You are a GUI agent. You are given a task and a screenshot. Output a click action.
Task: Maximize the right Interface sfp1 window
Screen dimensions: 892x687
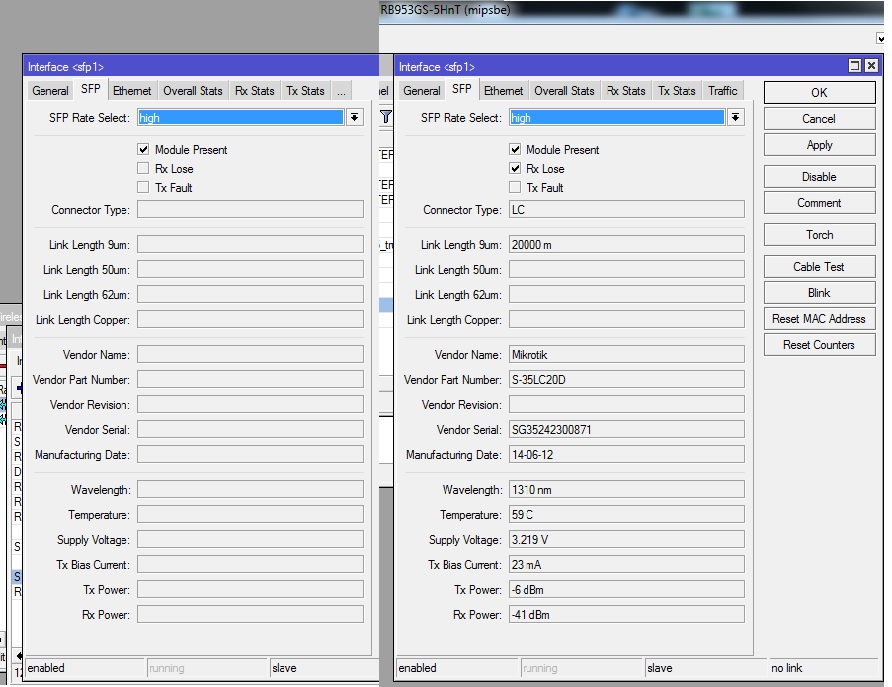coord(854,66)
